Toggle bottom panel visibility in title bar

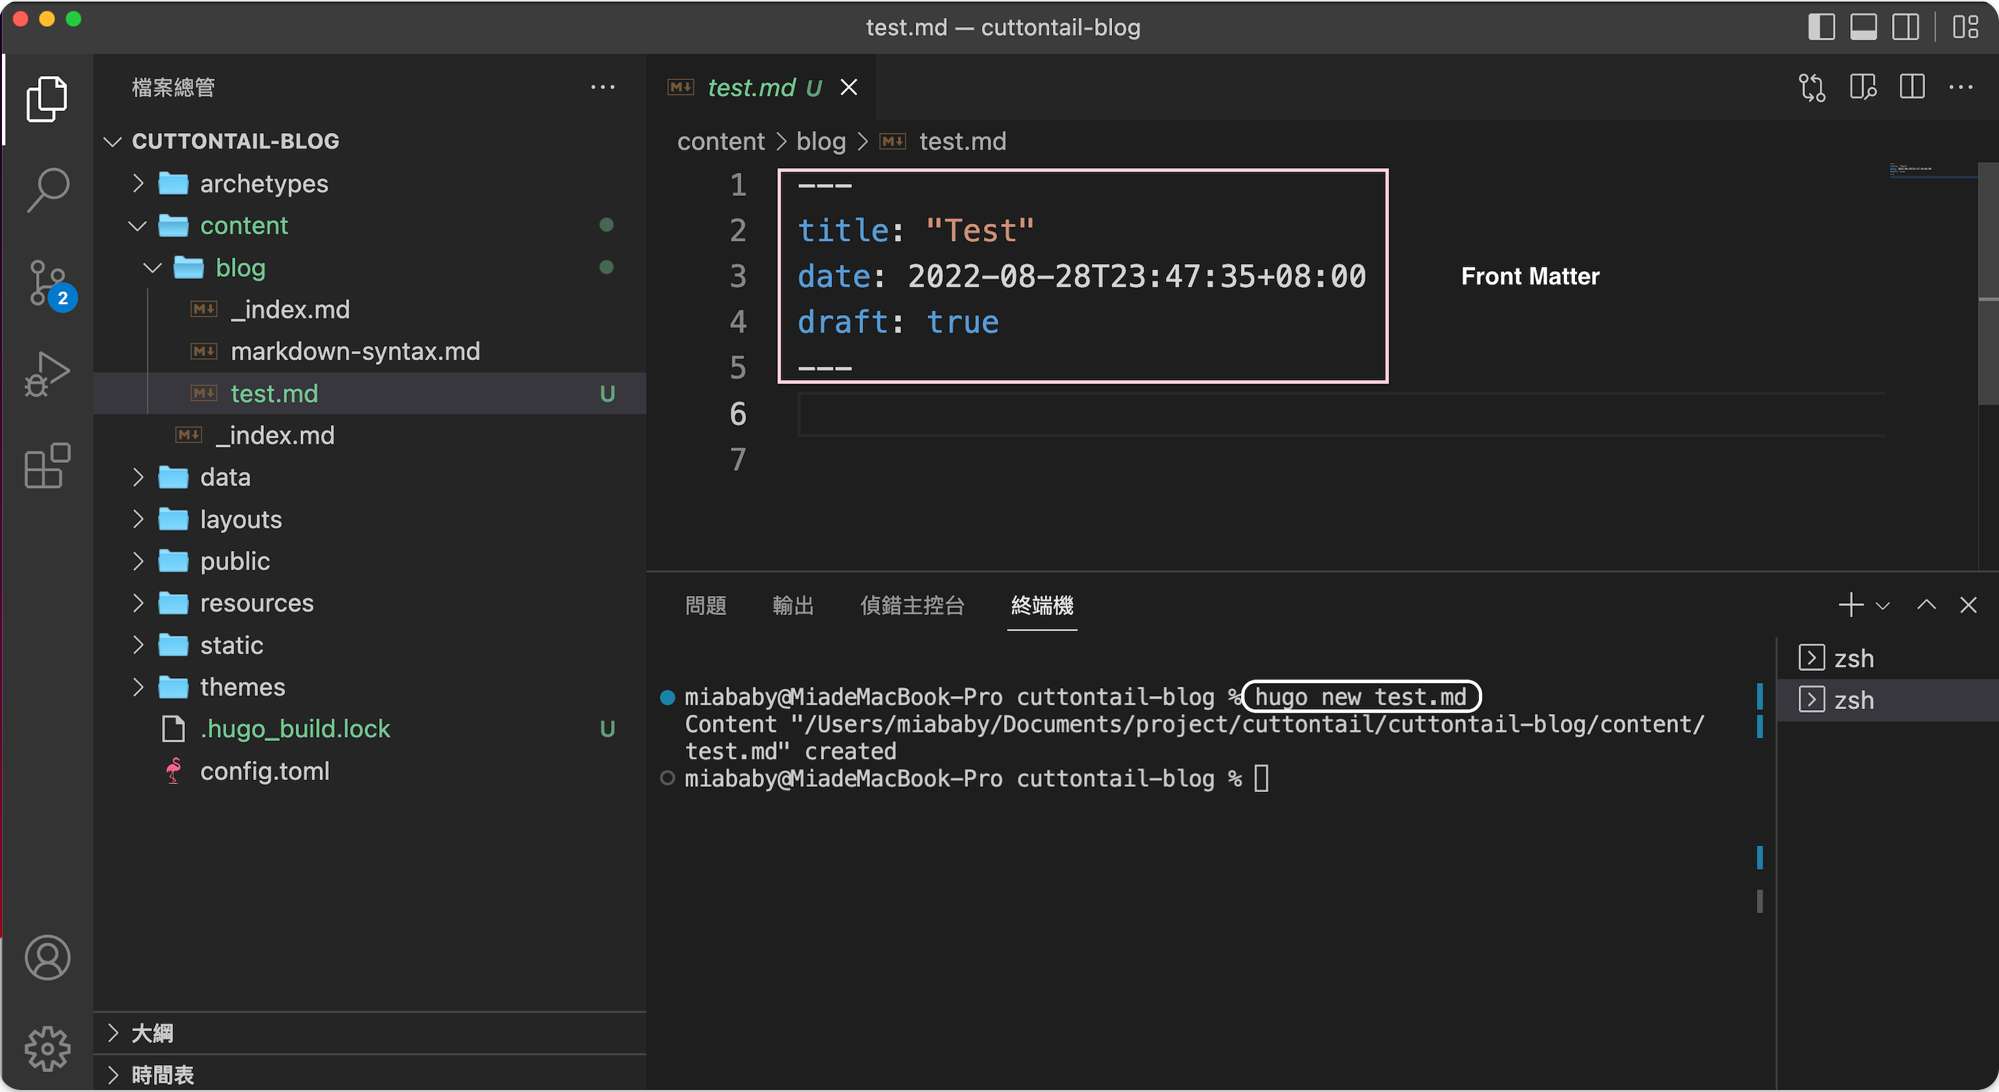(1863, 27)
